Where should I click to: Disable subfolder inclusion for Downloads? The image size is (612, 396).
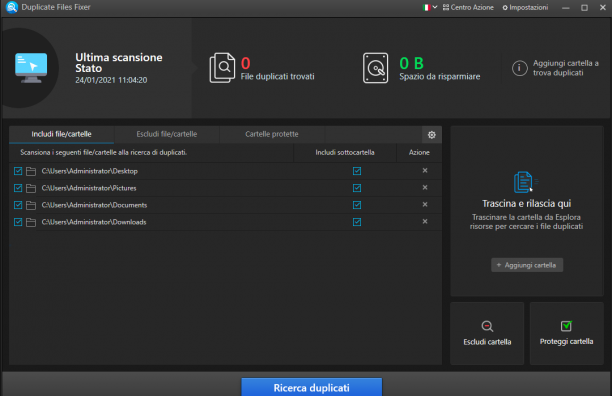pyautogui.click(x=357, y=222)
